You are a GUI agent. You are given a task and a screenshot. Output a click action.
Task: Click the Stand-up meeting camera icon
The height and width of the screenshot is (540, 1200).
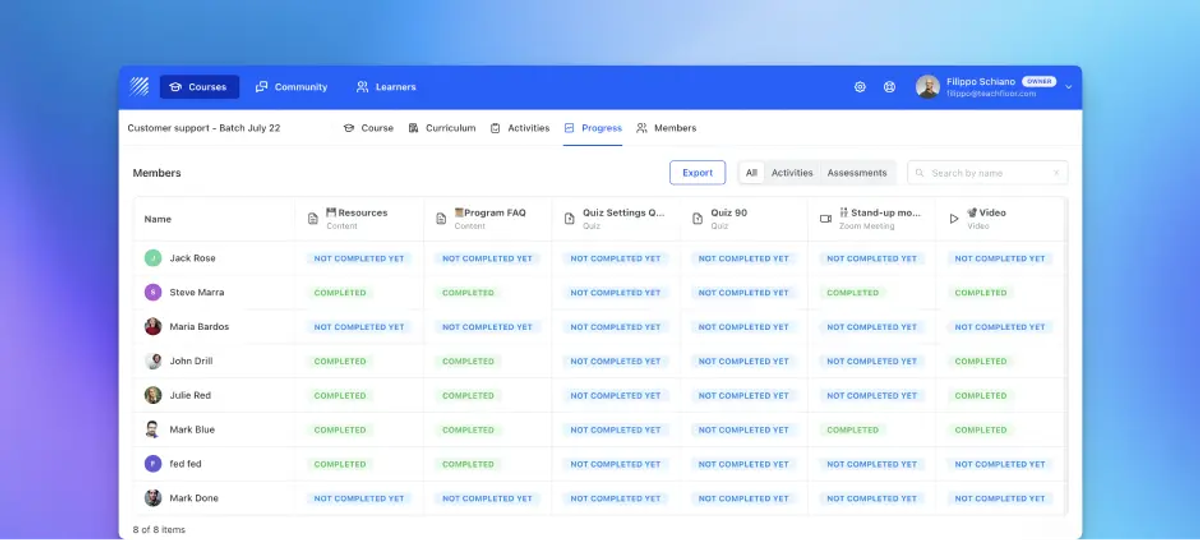(x=826, y=218)
